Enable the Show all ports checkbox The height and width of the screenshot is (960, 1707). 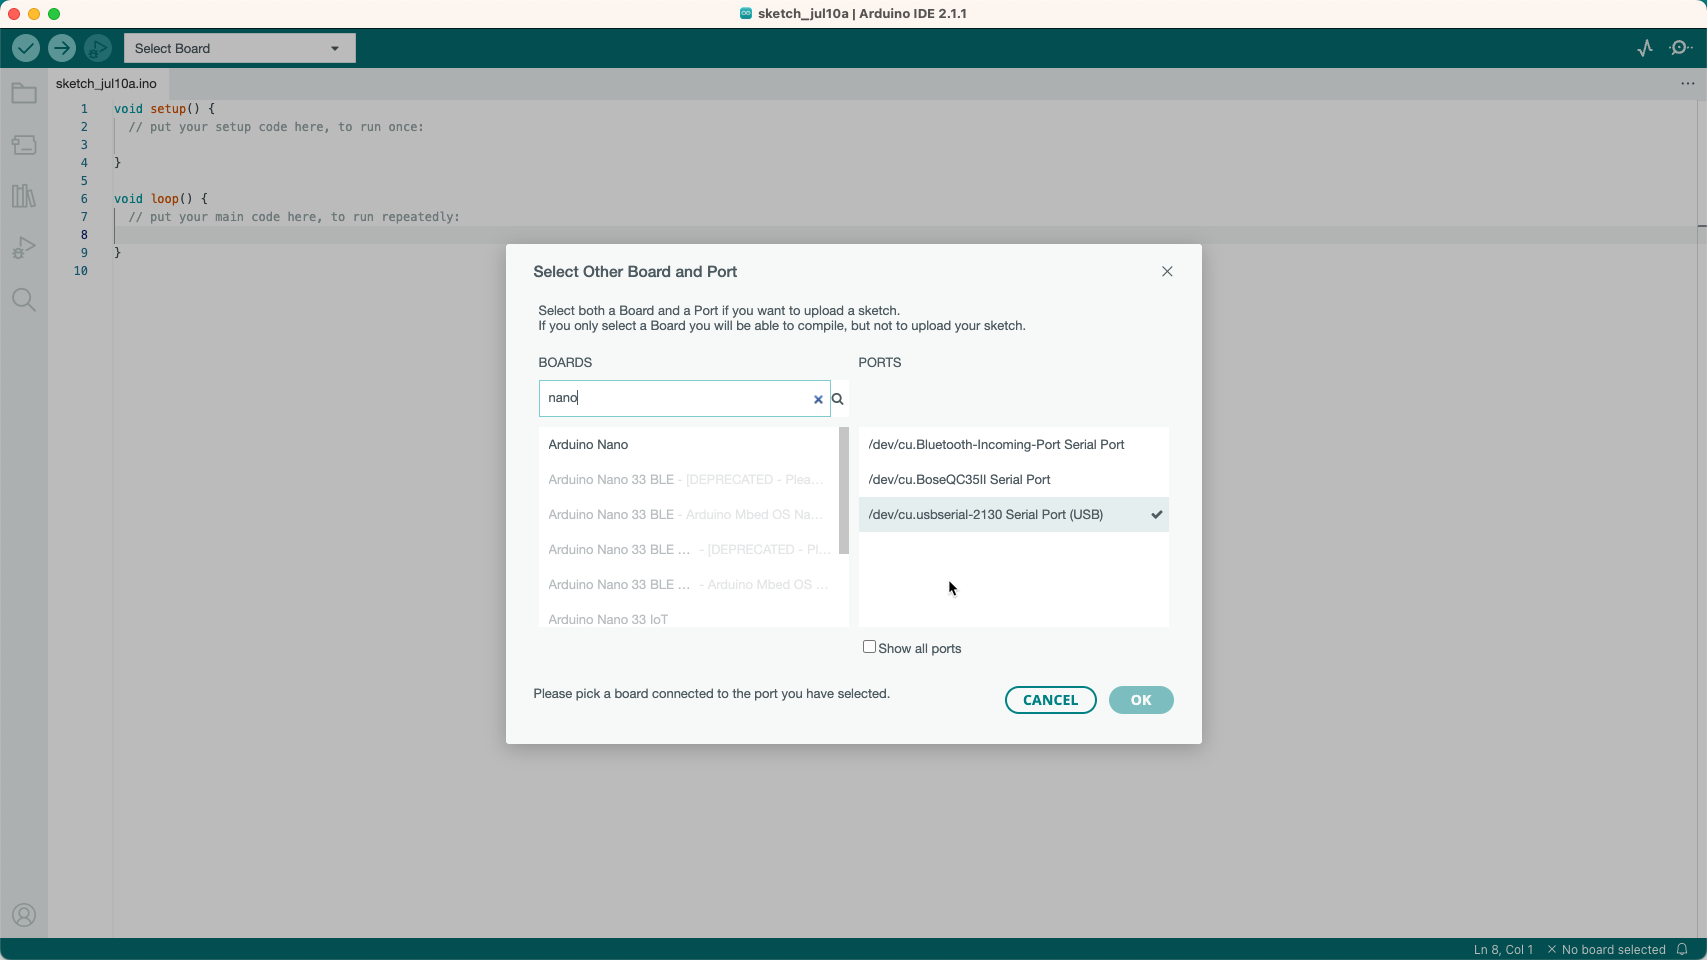tap(869, 647)
